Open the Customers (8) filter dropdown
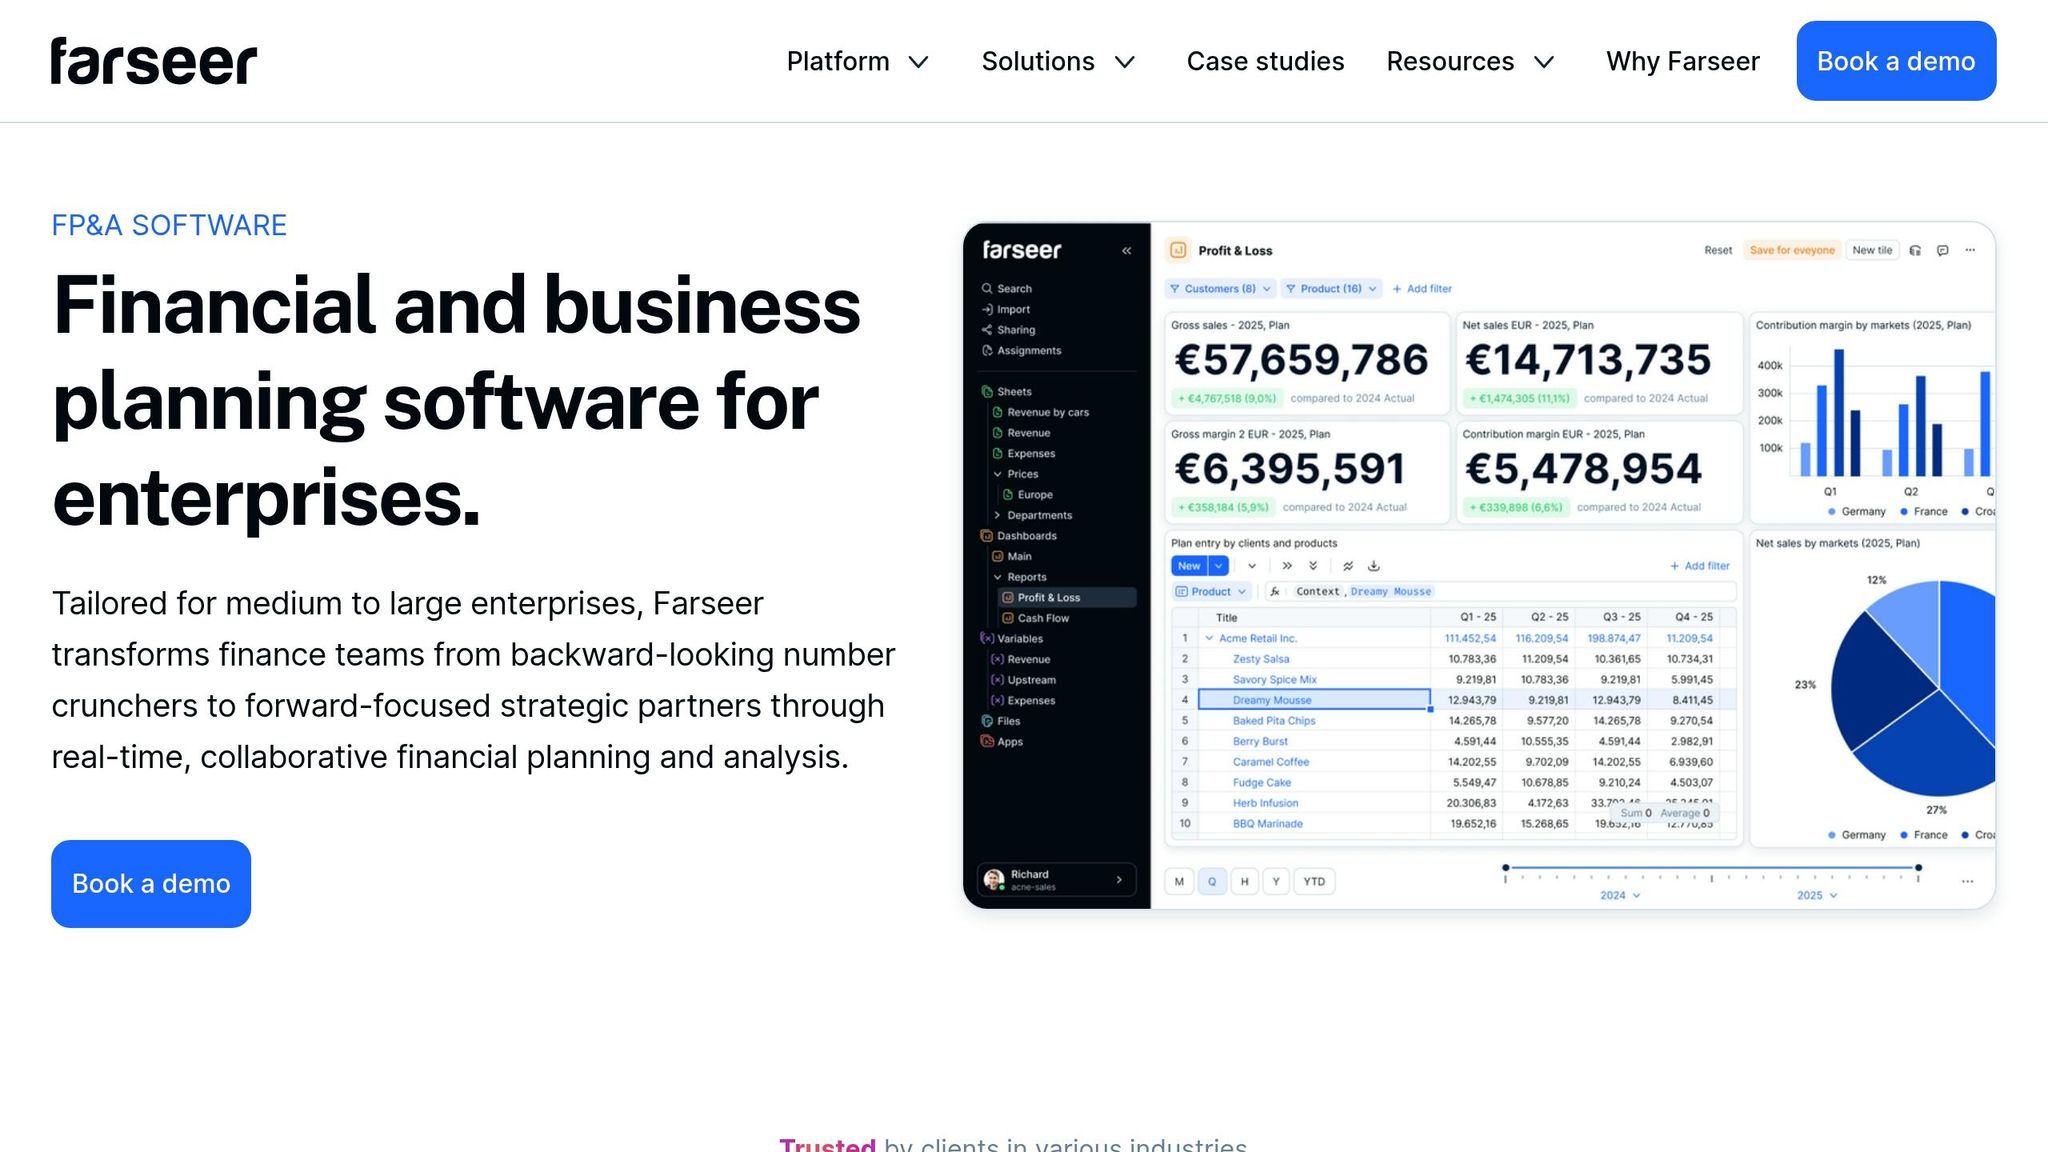The width and height of the screenshot is (2048, 1152). 1220,289
